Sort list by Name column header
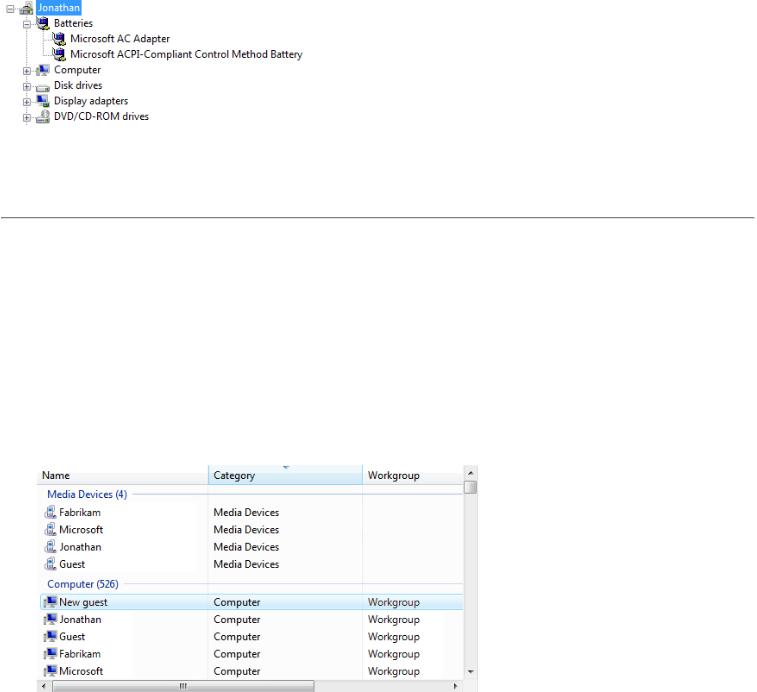 click(123, 475)
